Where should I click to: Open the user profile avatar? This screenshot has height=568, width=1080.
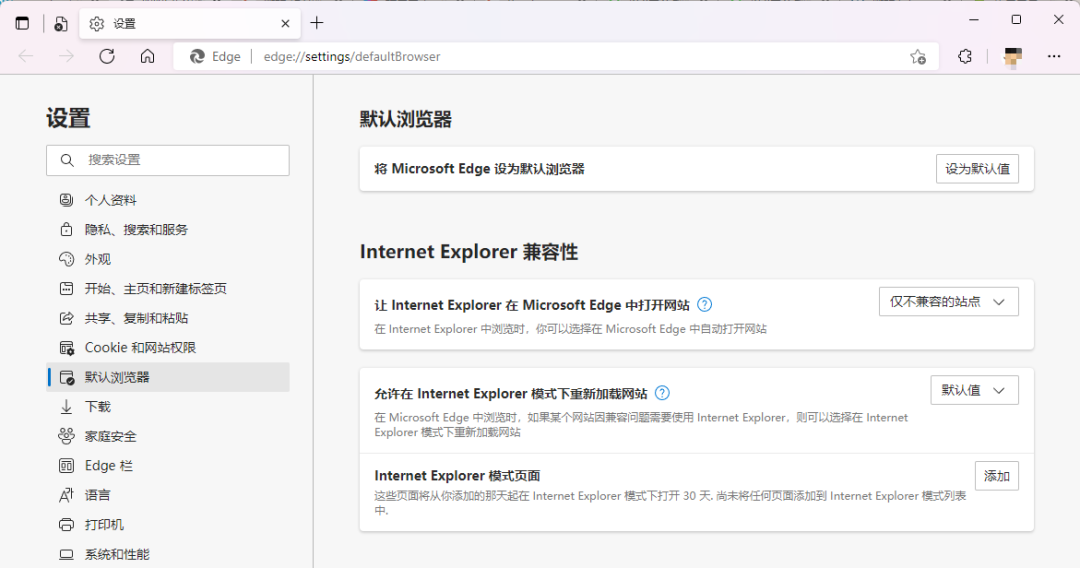(1012, 56)
